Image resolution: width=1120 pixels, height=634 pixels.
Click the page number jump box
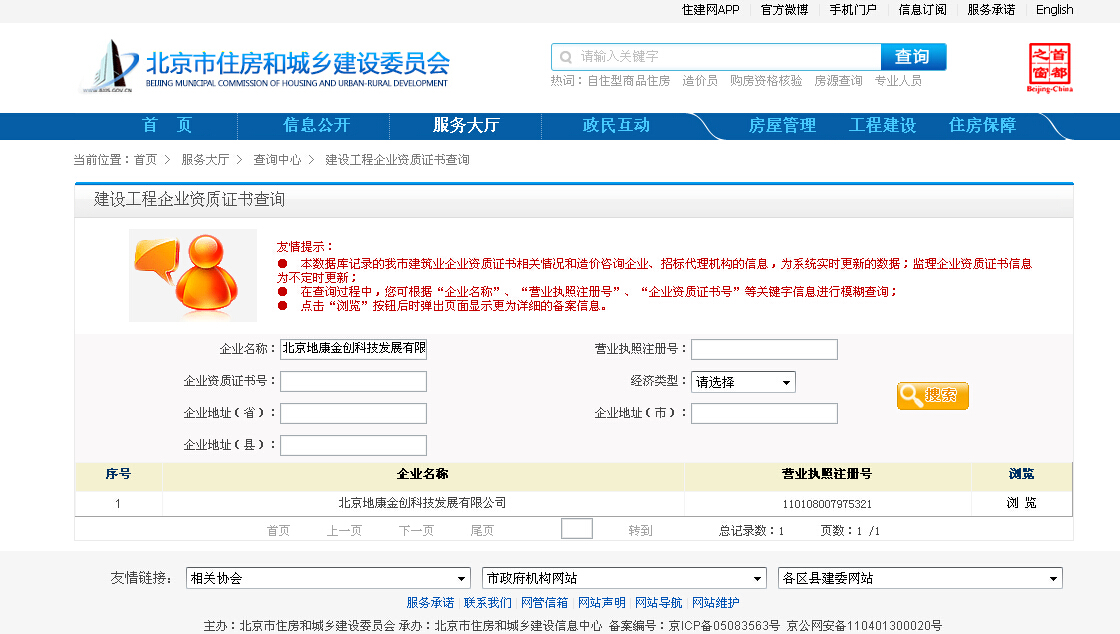coord(577,529)
